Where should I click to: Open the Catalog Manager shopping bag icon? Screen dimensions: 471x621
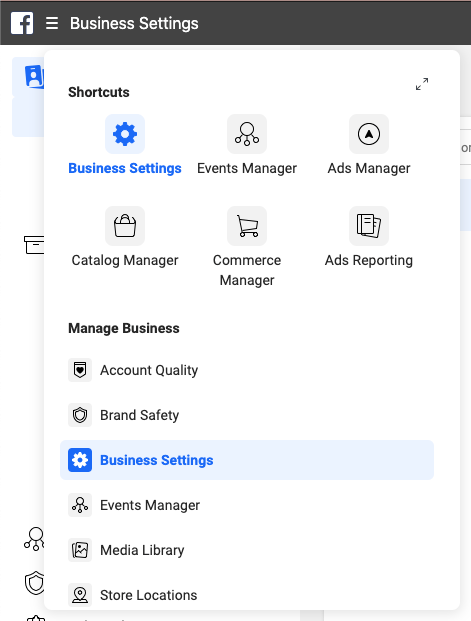pos(125,226)
